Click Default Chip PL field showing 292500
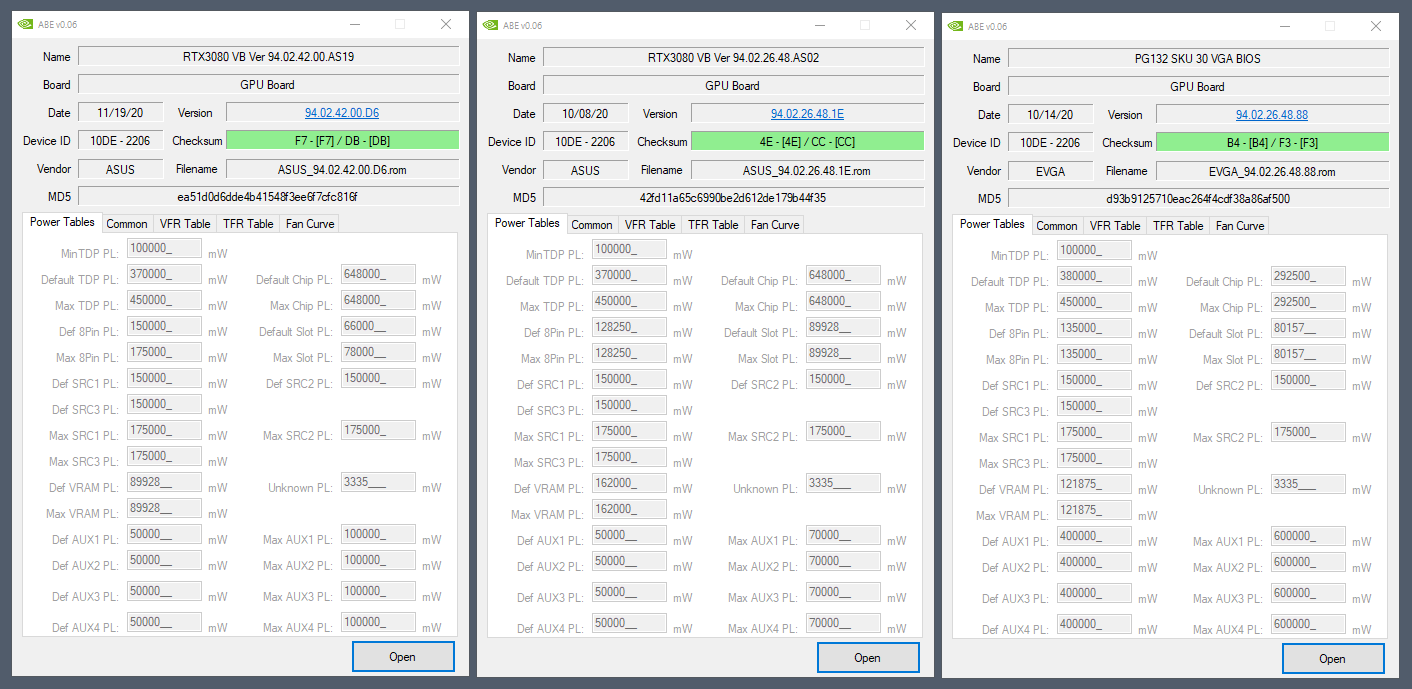 pyautogui.click(x=1308, y=276)
